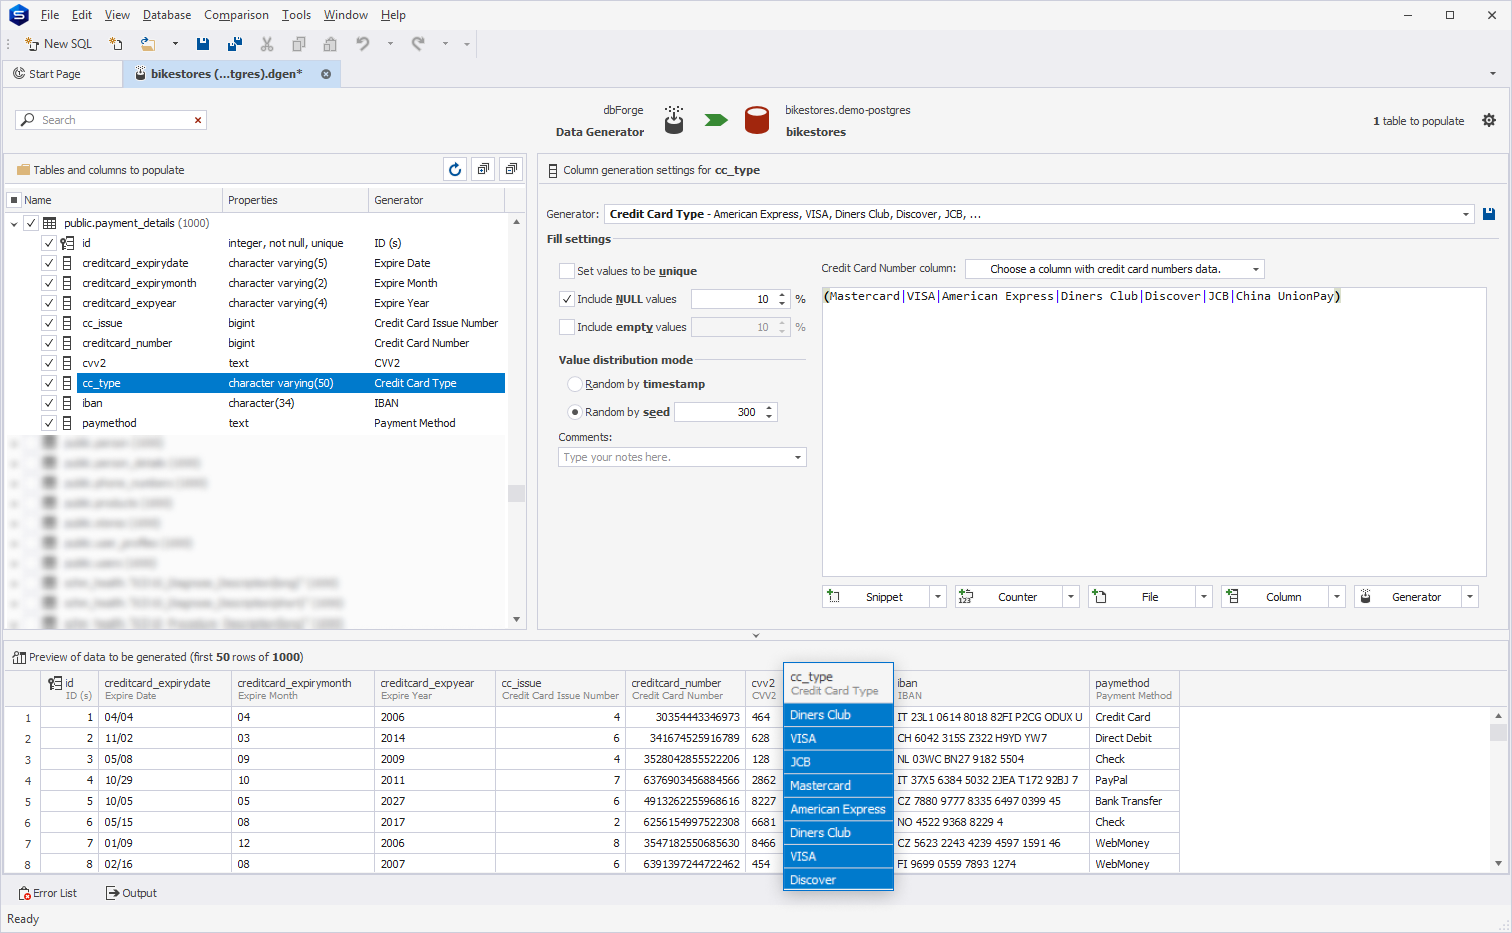Screen dimensions: 1512x933
Task: Open Credit Card Number column dropdown
Action: [1256, 269]
